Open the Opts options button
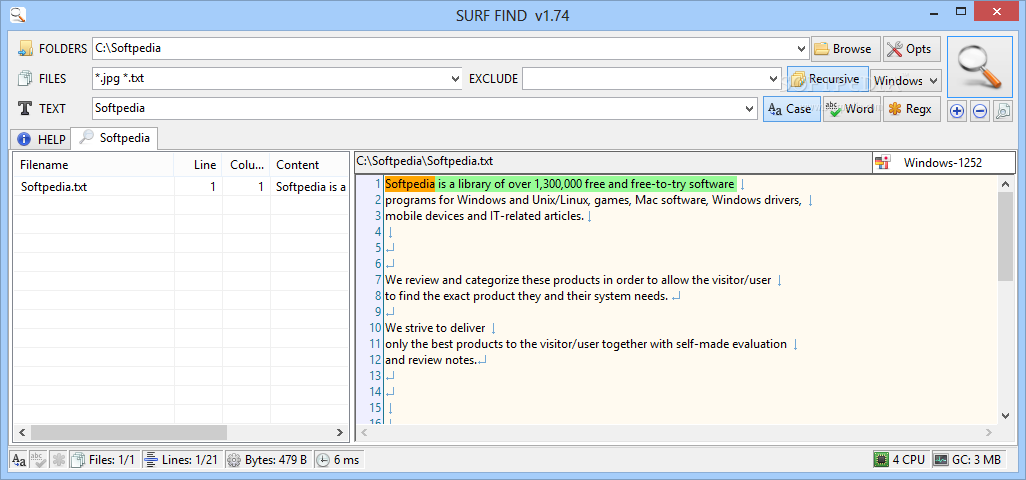The image size is (1026, 480). click(911, 49)
